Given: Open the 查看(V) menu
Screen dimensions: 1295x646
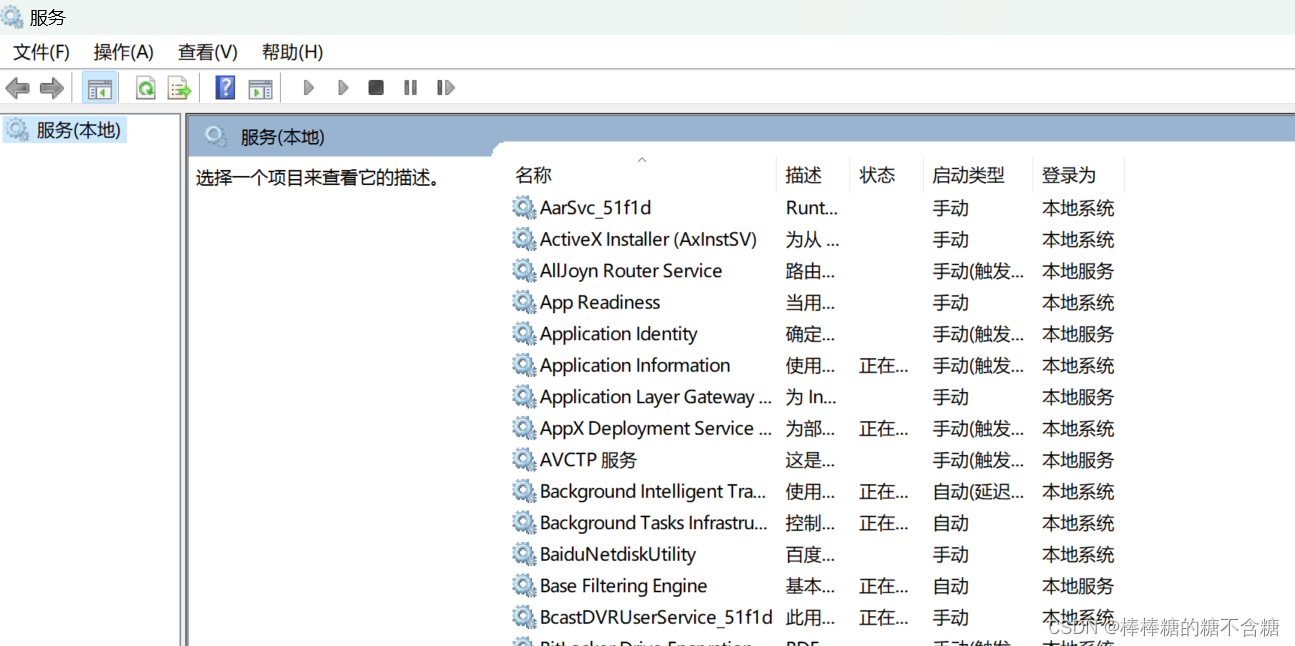Looking at the screenshot, I should pos(208,52).
